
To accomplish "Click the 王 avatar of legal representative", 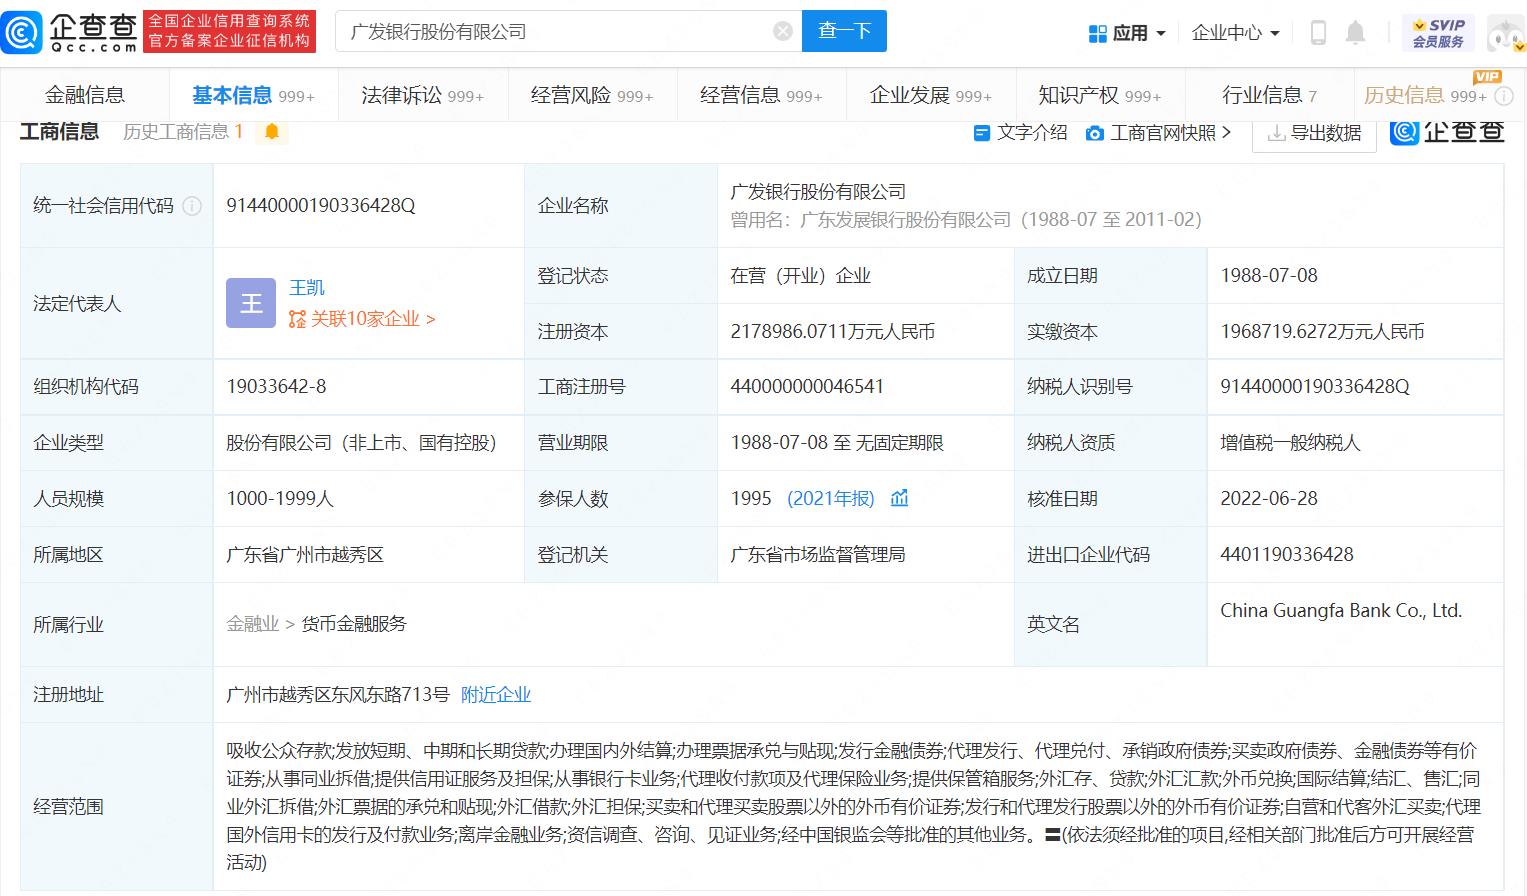I will pyautogui.click(x=251, y=303).
